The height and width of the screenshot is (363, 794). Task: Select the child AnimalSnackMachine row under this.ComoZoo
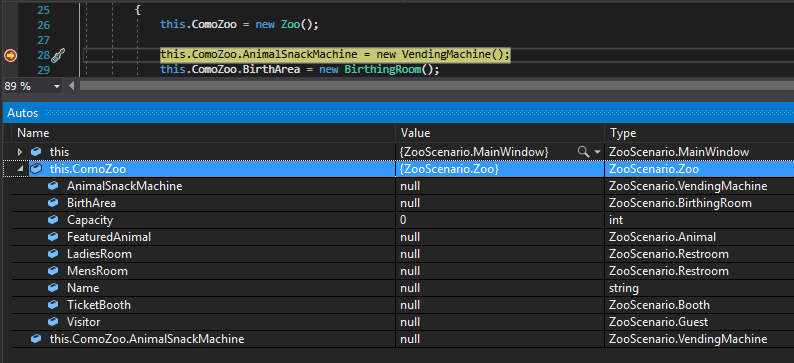click(x=403, y=186)
